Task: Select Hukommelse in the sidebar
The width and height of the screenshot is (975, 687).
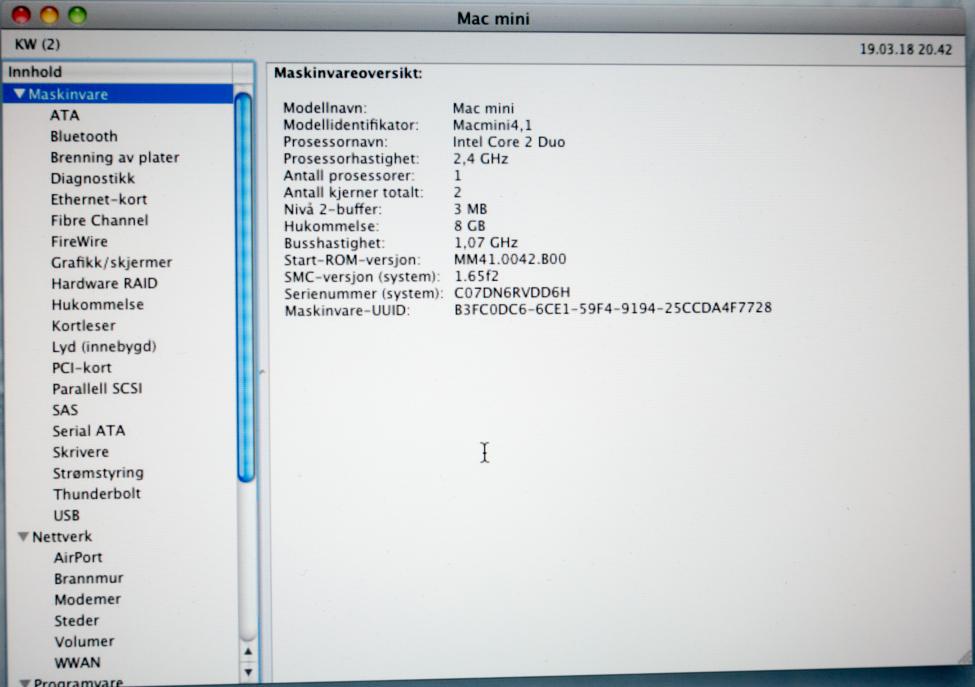Action: click(x=98, y=305)
